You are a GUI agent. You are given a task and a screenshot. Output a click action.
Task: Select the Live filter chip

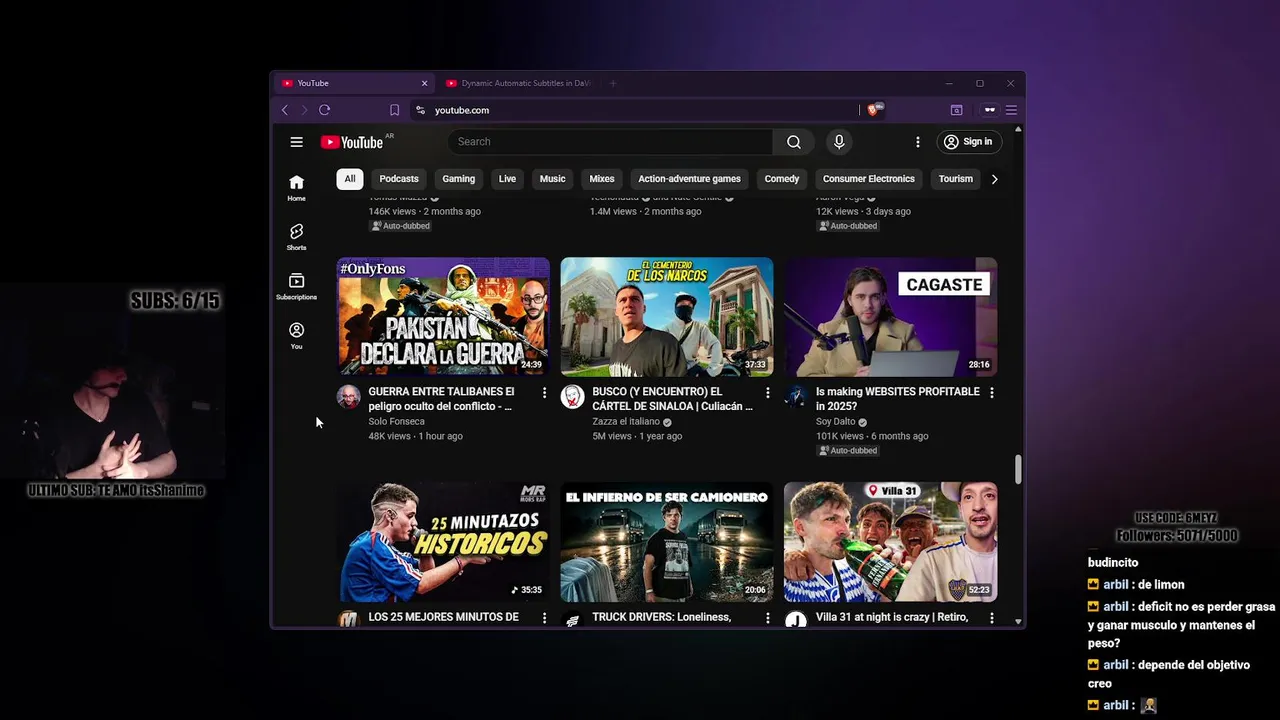pos(507,179)
